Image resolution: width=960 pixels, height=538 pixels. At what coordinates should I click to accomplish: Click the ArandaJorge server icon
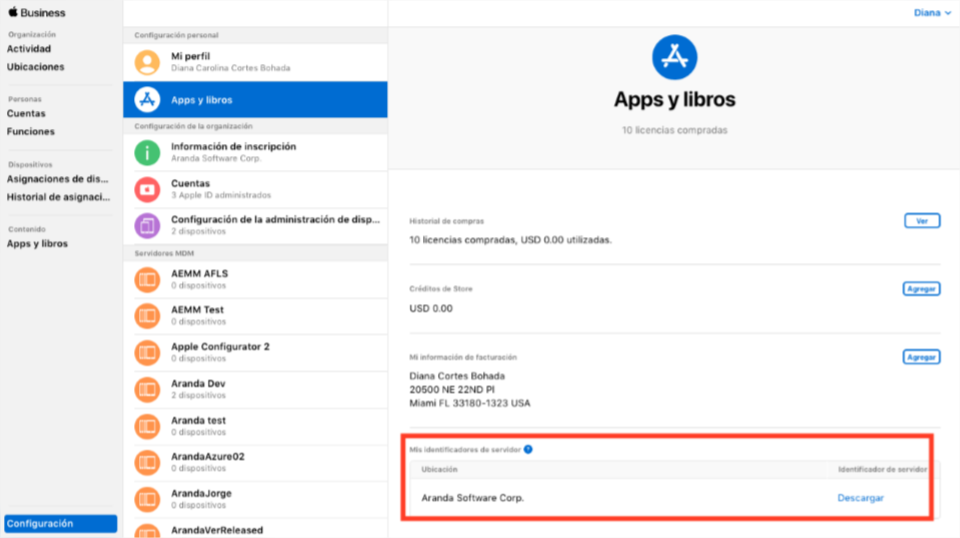click(x=147, y=499)
